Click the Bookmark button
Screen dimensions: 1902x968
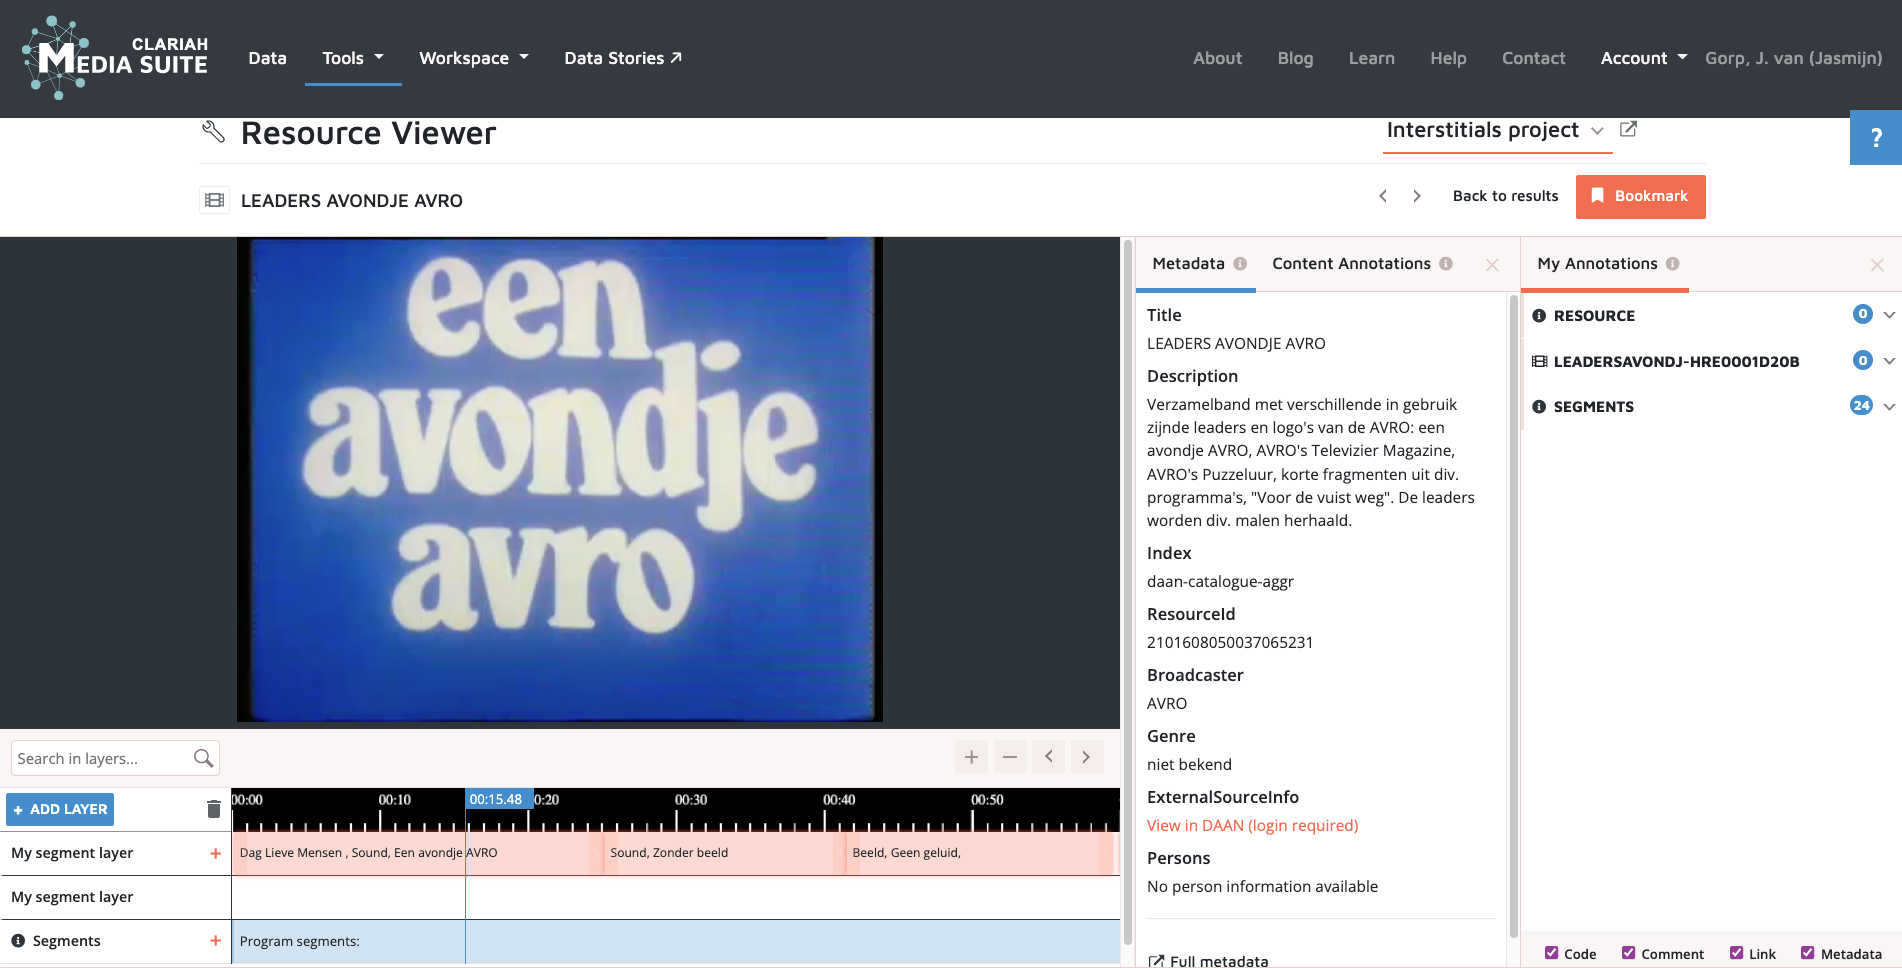(x=1640, y=196)
